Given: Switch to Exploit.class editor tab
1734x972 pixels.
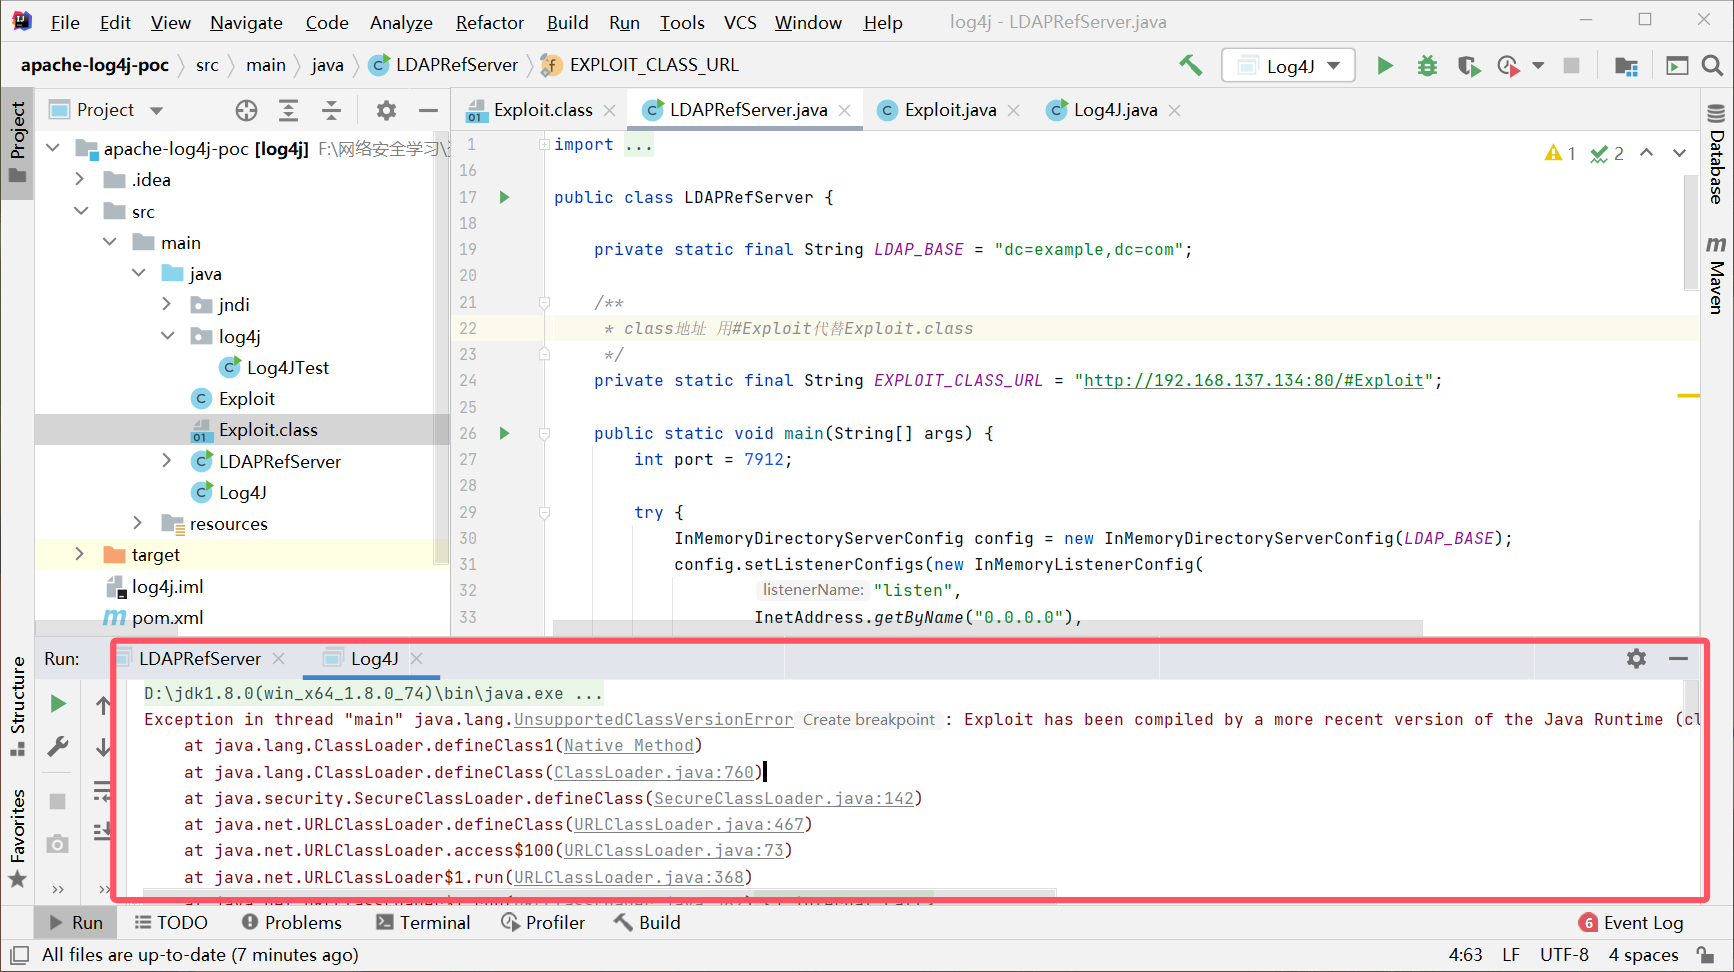Looking at the screenshot, I should tap(541, 110).
